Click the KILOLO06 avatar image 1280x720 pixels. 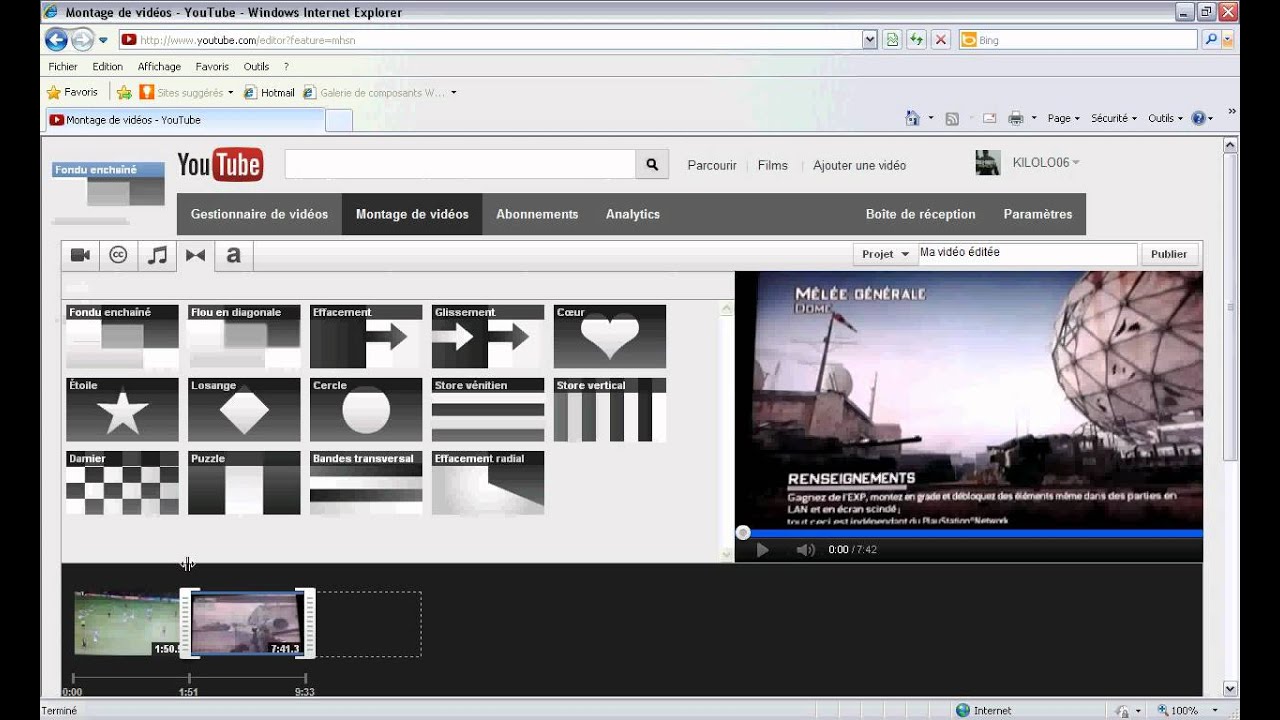coord(988,163)
